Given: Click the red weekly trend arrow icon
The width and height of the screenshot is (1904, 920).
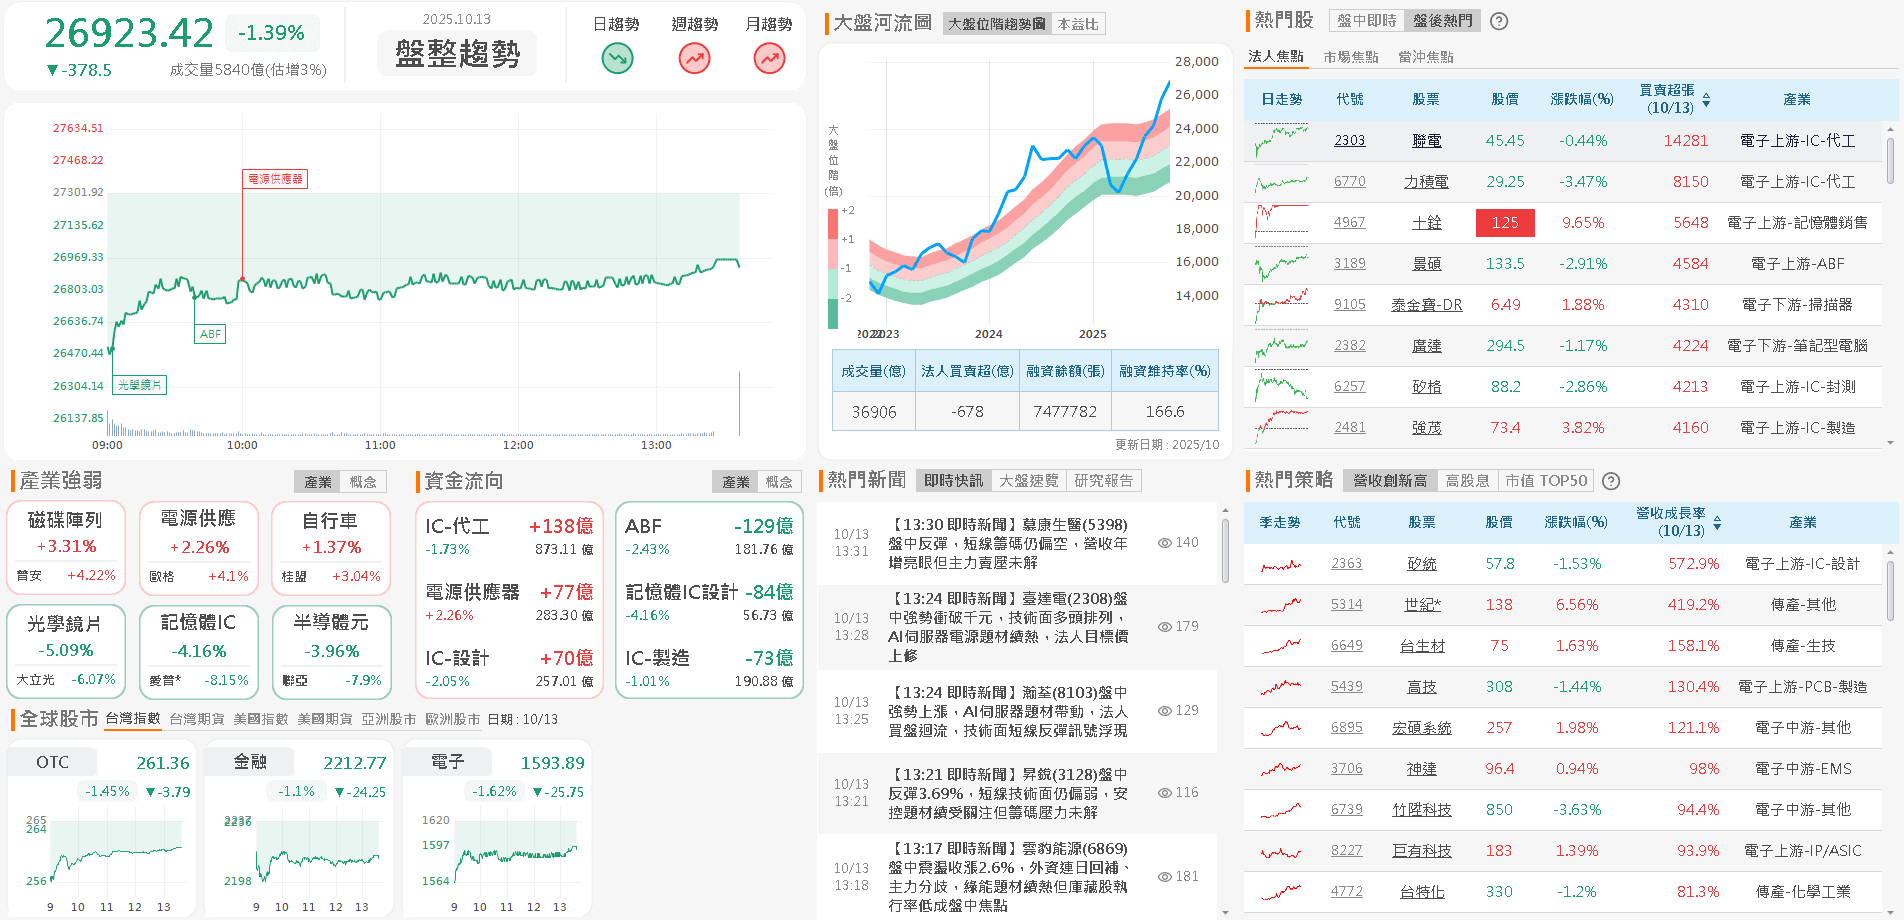Looking at the screenshot, I should coord(694,59).
